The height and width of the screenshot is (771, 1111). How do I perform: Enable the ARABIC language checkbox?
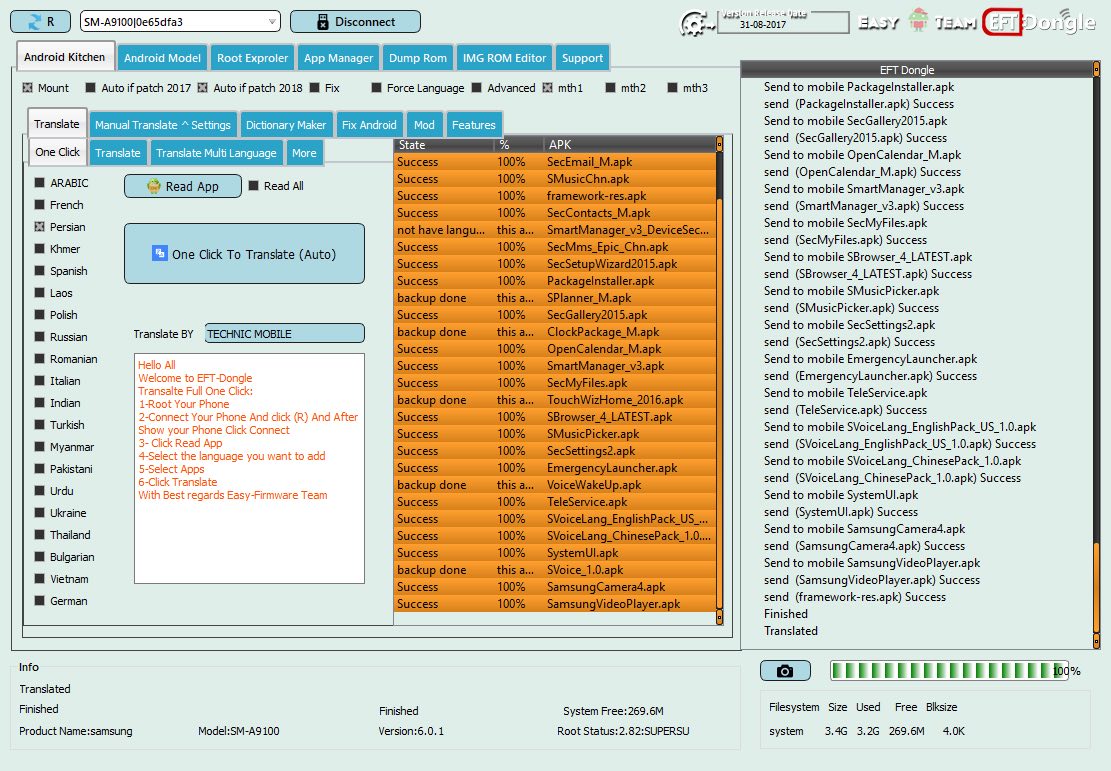pyautogui.click(x=40, y=183)
